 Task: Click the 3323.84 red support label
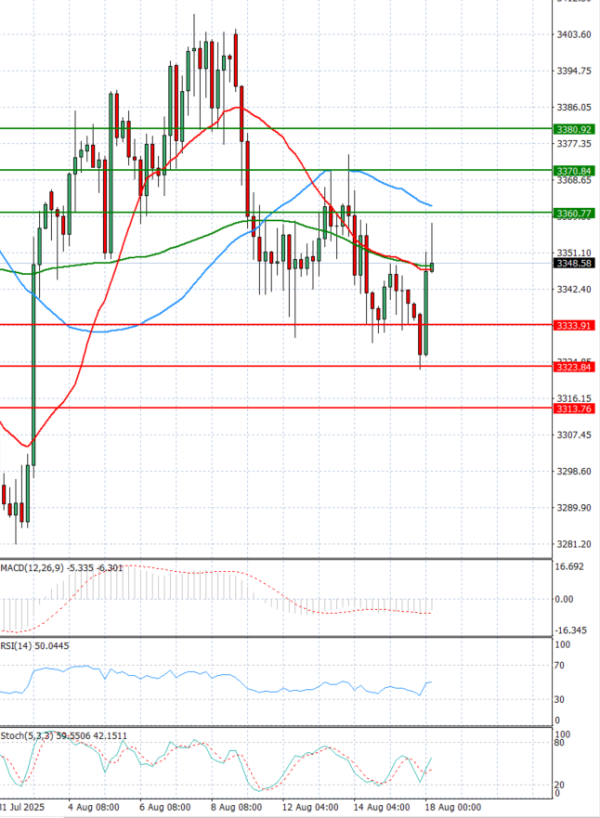[x=574, y=367]
